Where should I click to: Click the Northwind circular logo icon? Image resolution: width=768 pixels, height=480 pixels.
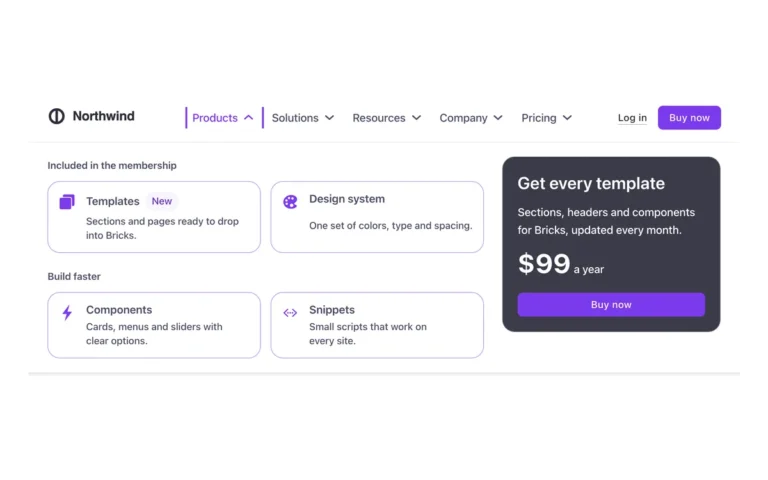tap(56, 116)
